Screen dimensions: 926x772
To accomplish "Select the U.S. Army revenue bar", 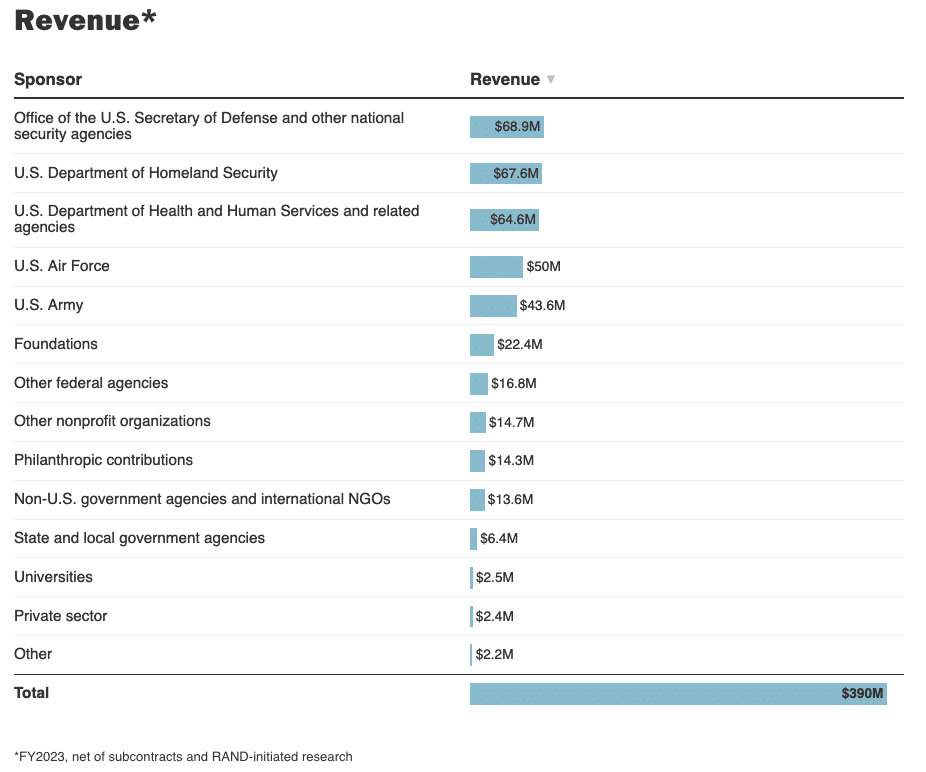I will click(x=493, y=305).
